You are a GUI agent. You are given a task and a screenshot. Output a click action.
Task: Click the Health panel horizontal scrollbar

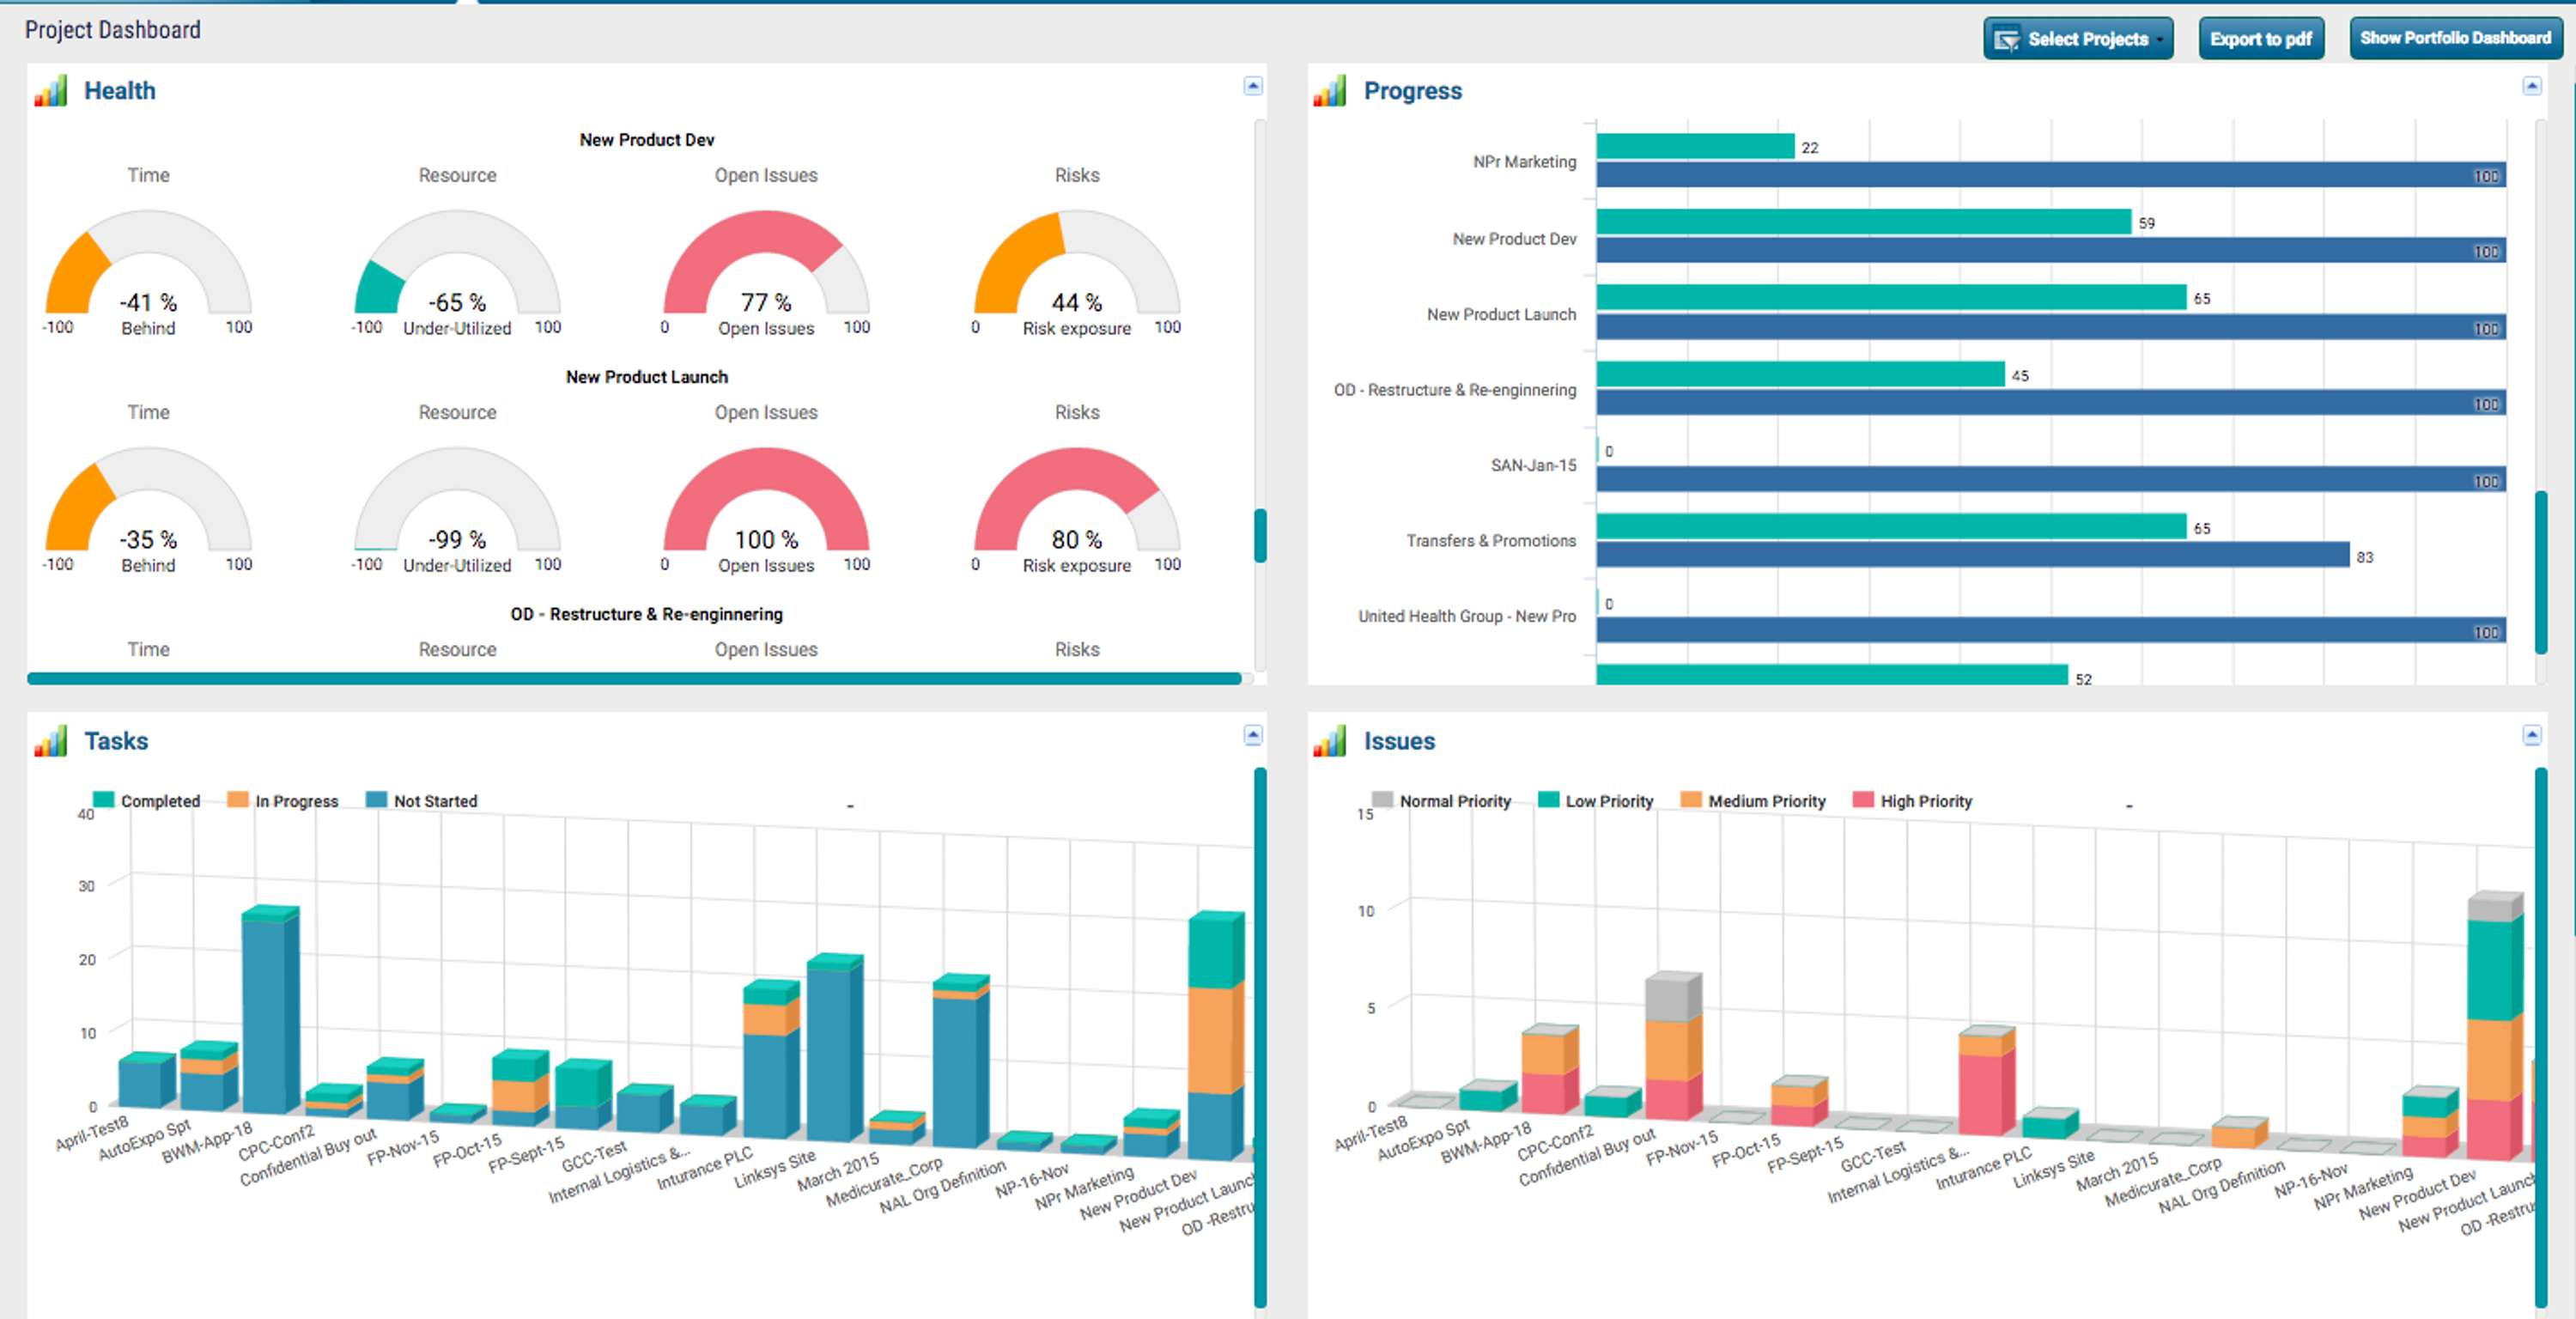[x=634, y=678]
